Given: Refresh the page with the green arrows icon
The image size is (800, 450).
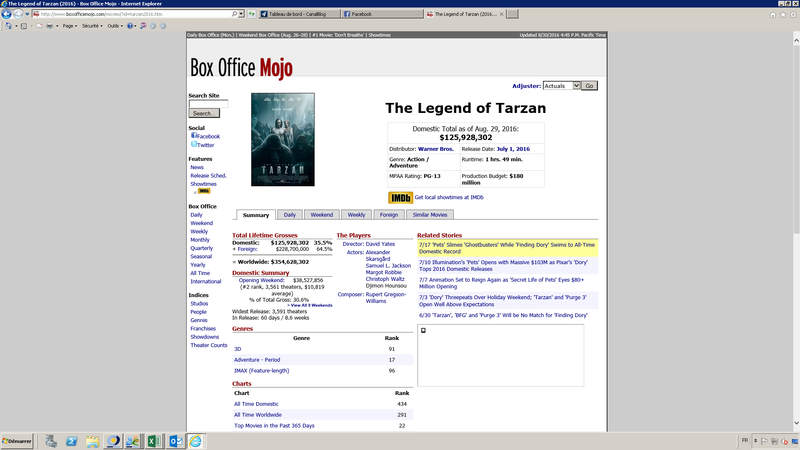Looking at the screenshot, I should [252, 14].
